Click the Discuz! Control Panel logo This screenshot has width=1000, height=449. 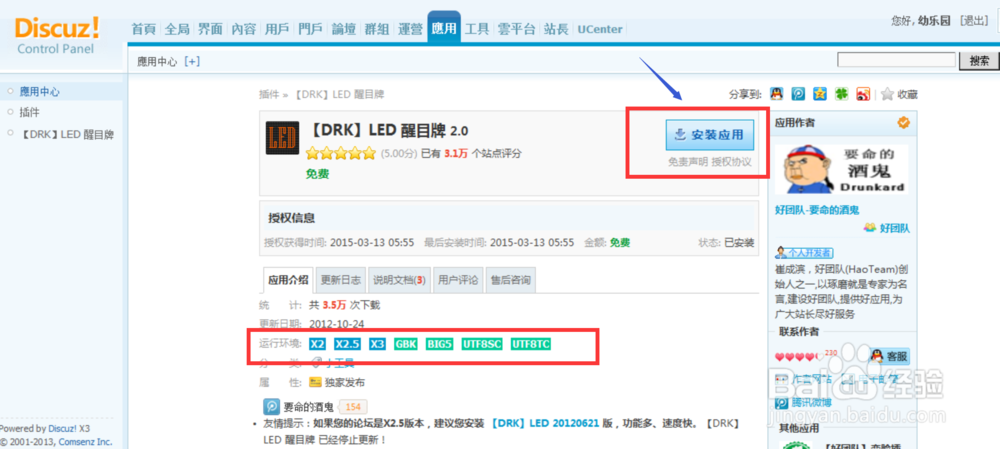[x=57, y=35]
